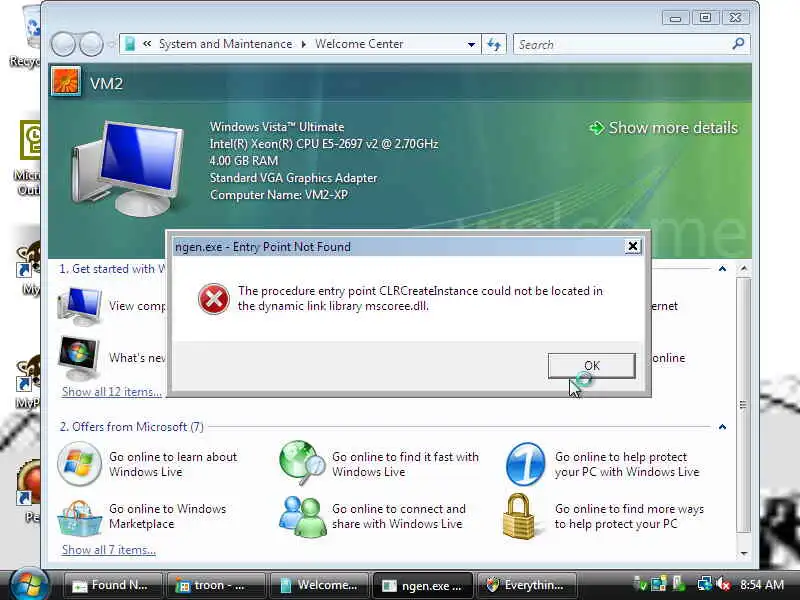Viewport: 800px width, 600px height.
Task: Click Go online to connect and share
Action: [399, 516]
